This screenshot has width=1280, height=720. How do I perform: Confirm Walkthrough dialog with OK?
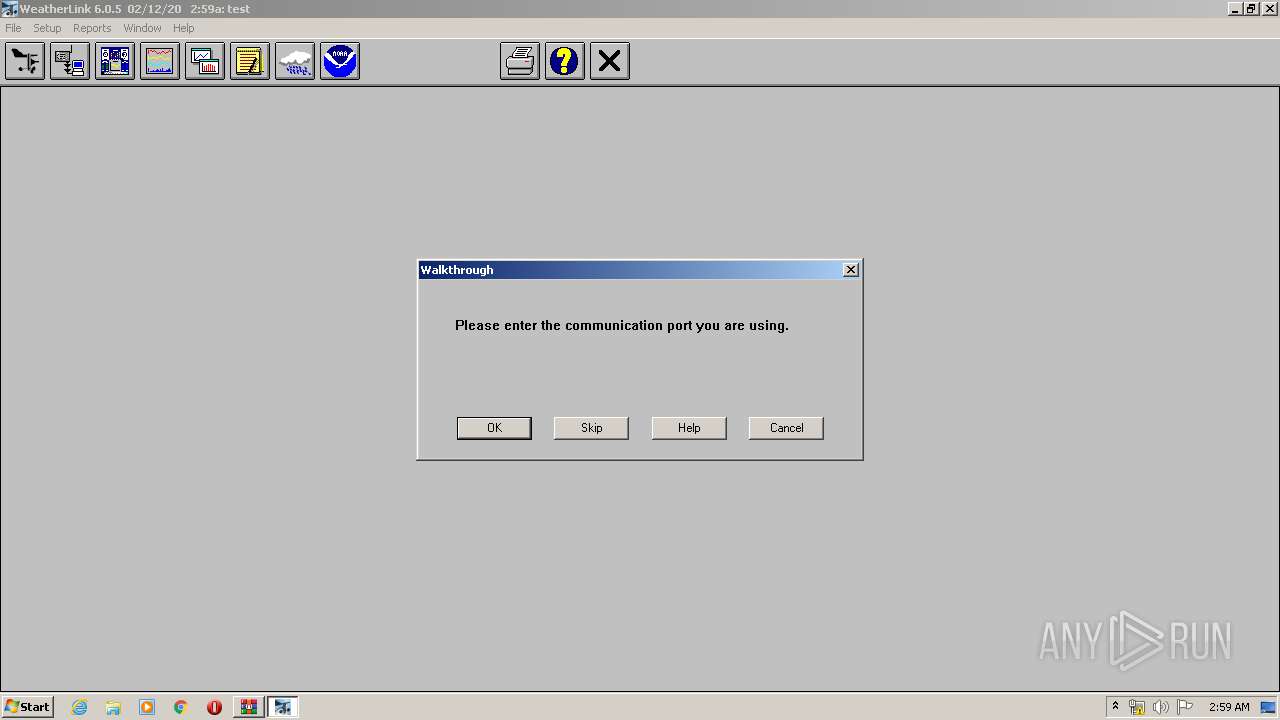494,428
